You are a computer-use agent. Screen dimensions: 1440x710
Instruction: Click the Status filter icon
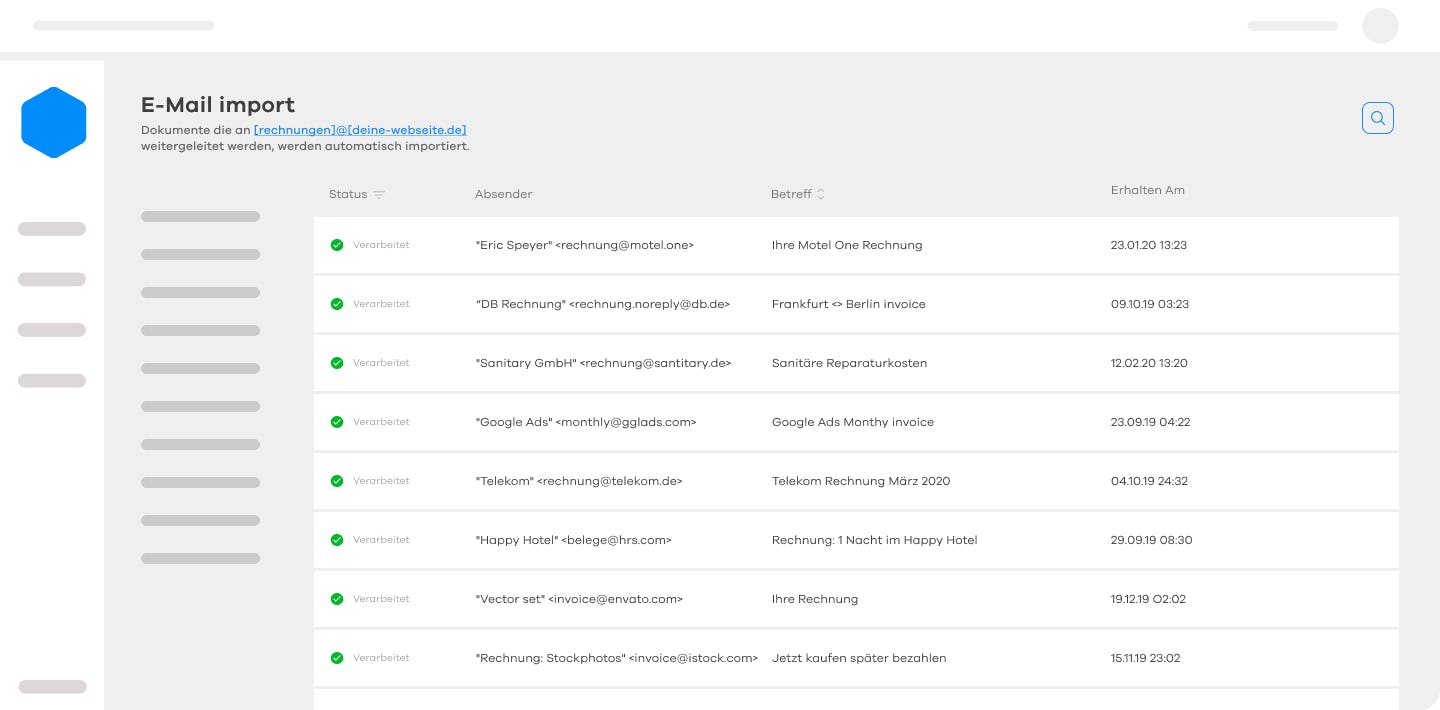coord(379,195)
